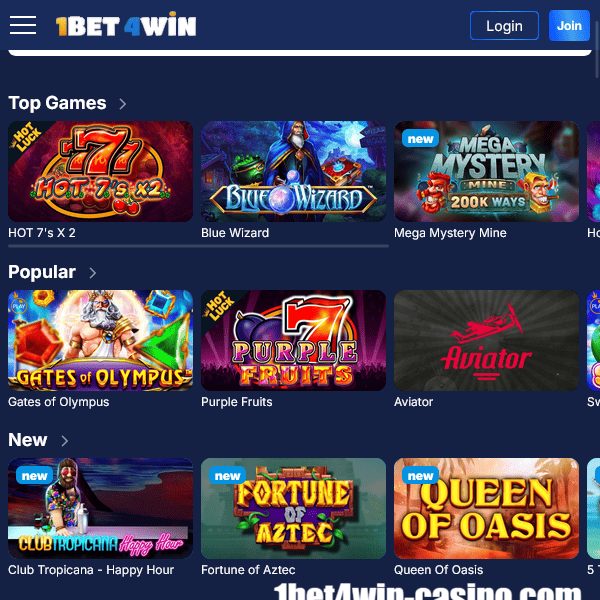Open the hamburger menu icon
The width and height of the screenshot is (600, 600).
(23, 25)
